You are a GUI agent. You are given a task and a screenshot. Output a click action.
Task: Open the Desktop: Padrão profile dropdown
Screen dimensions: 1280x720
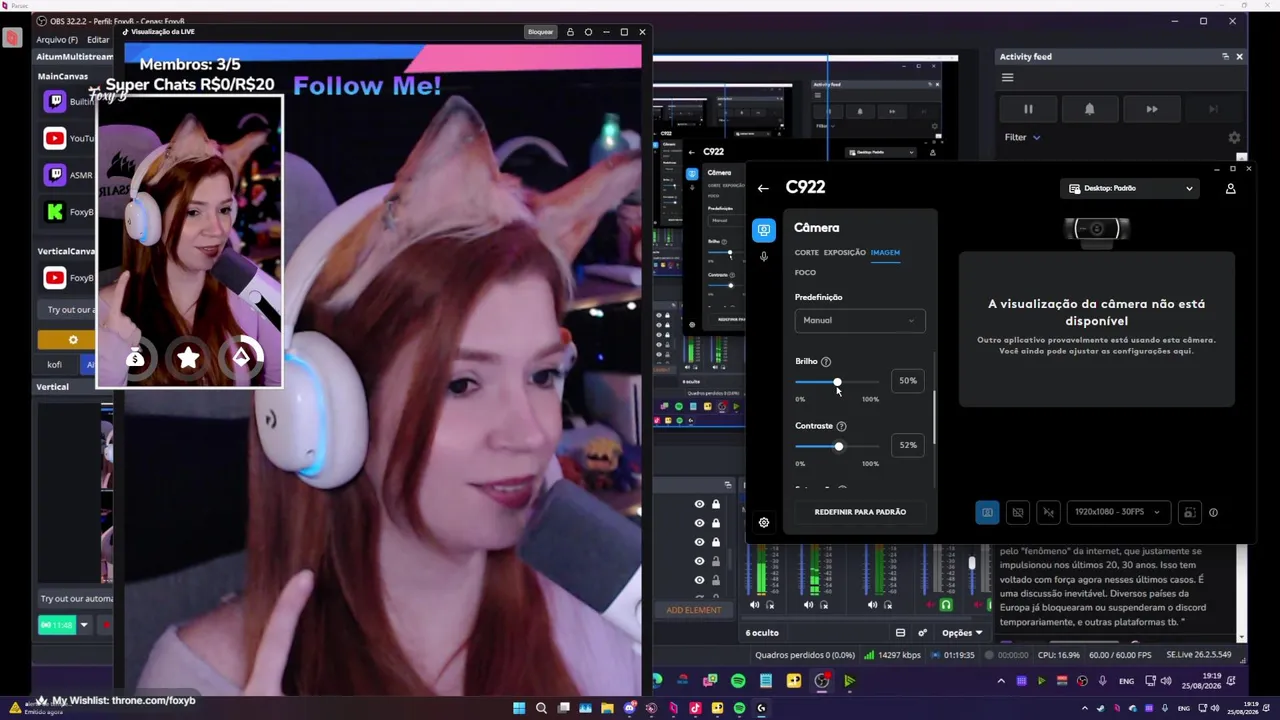(1130, 188)
